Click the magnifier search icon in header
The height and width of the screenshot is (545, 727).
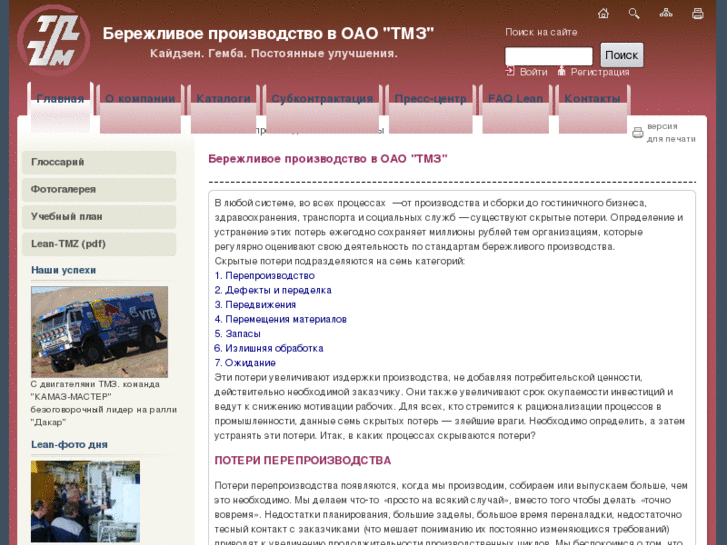click(634, 13)
